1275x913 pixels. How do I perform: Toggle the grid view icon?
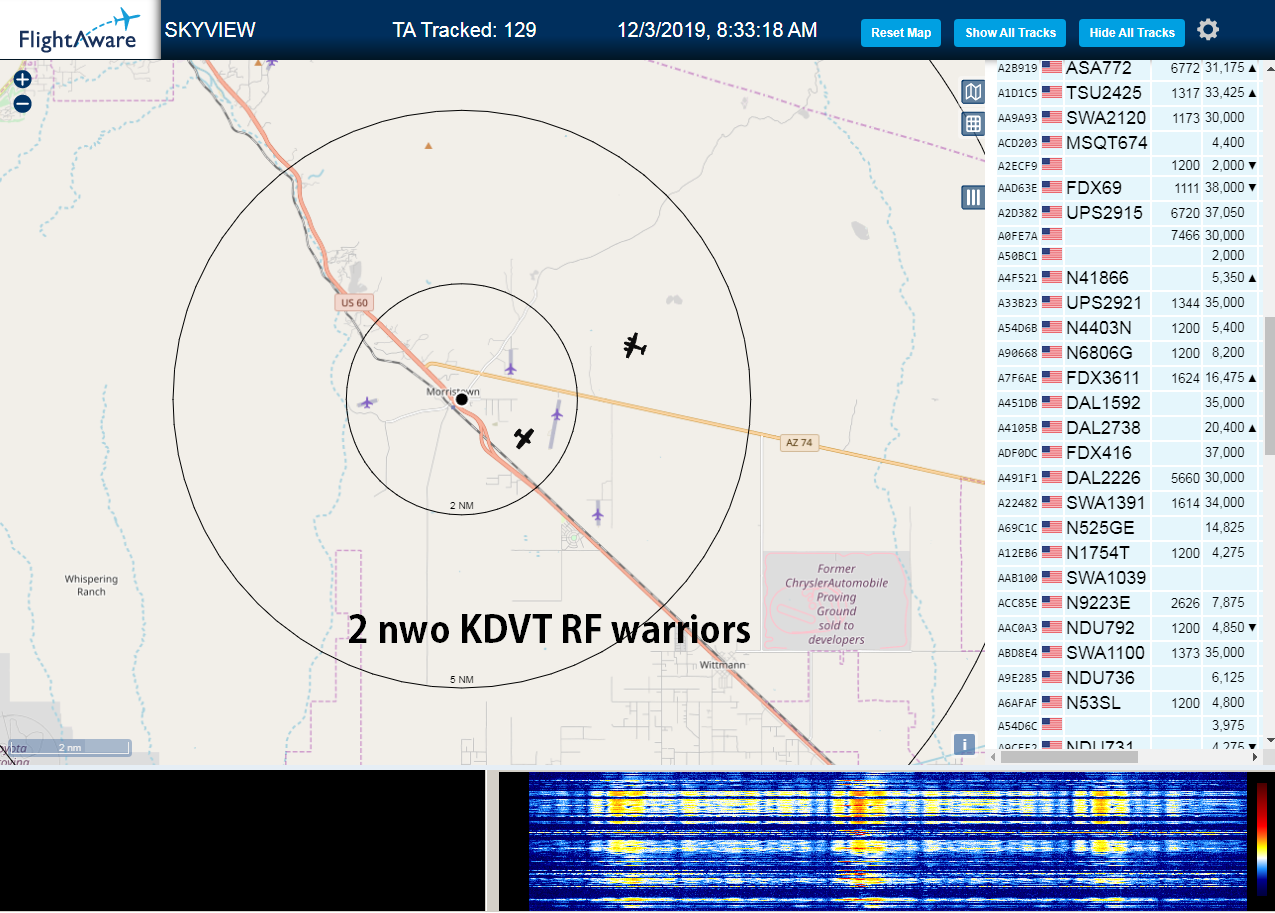coord(973,124)
